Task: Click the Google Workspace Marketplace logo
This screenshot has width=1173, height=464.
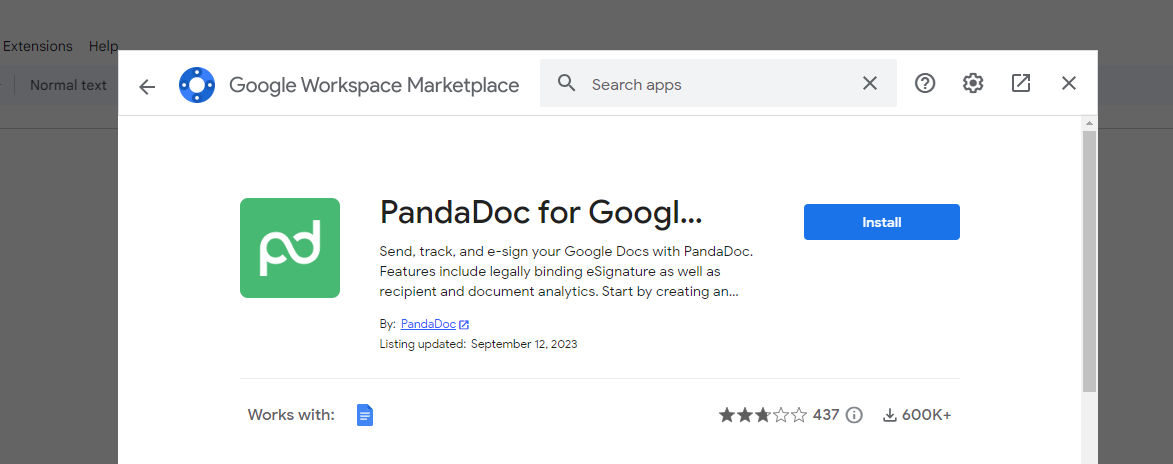Action: [197, 85]
